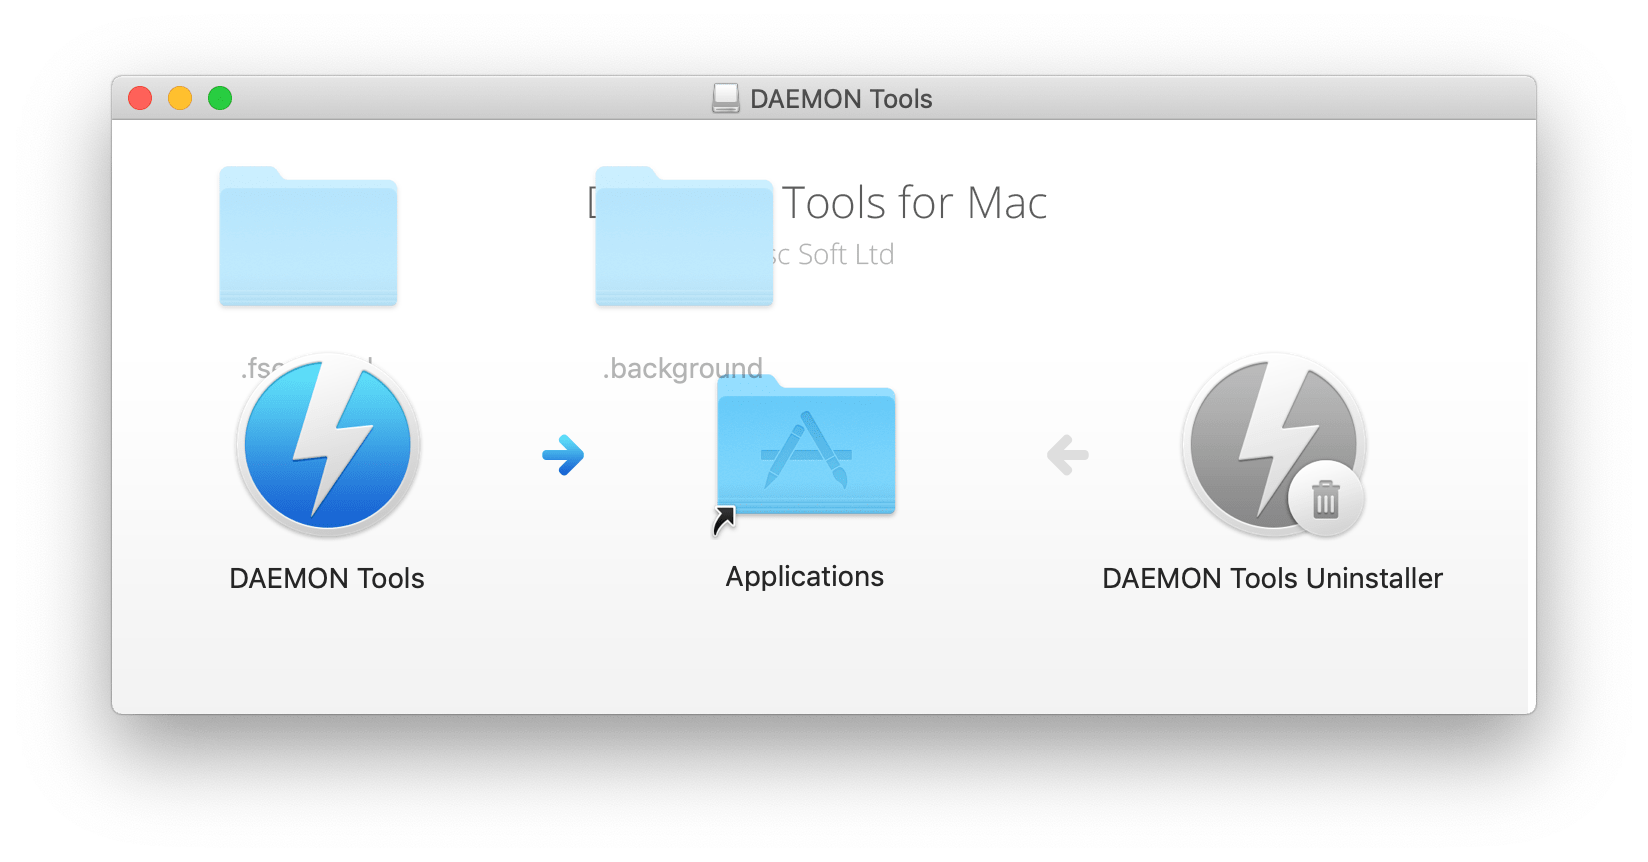Click the 'Applications' folder label
Screen dimensions: 1648x862
(805, 577)
